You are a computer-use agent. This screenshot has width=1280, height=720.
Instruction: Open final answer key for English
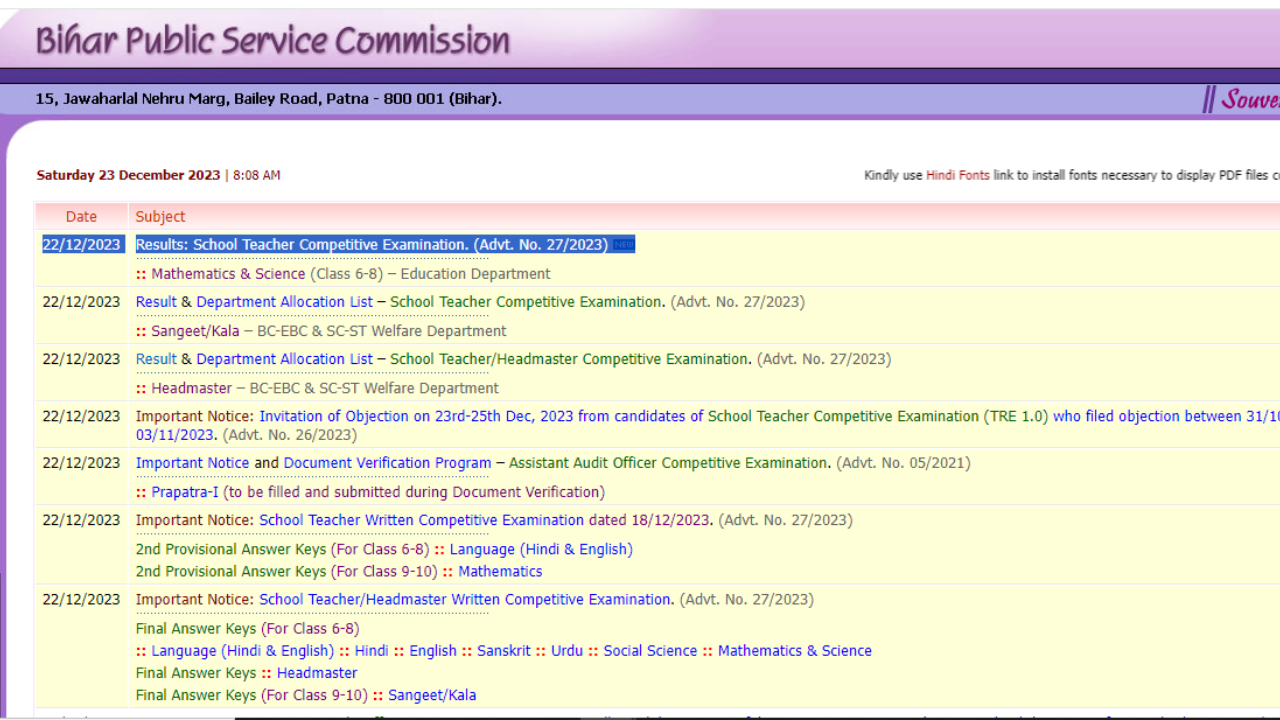pos(433,650)
